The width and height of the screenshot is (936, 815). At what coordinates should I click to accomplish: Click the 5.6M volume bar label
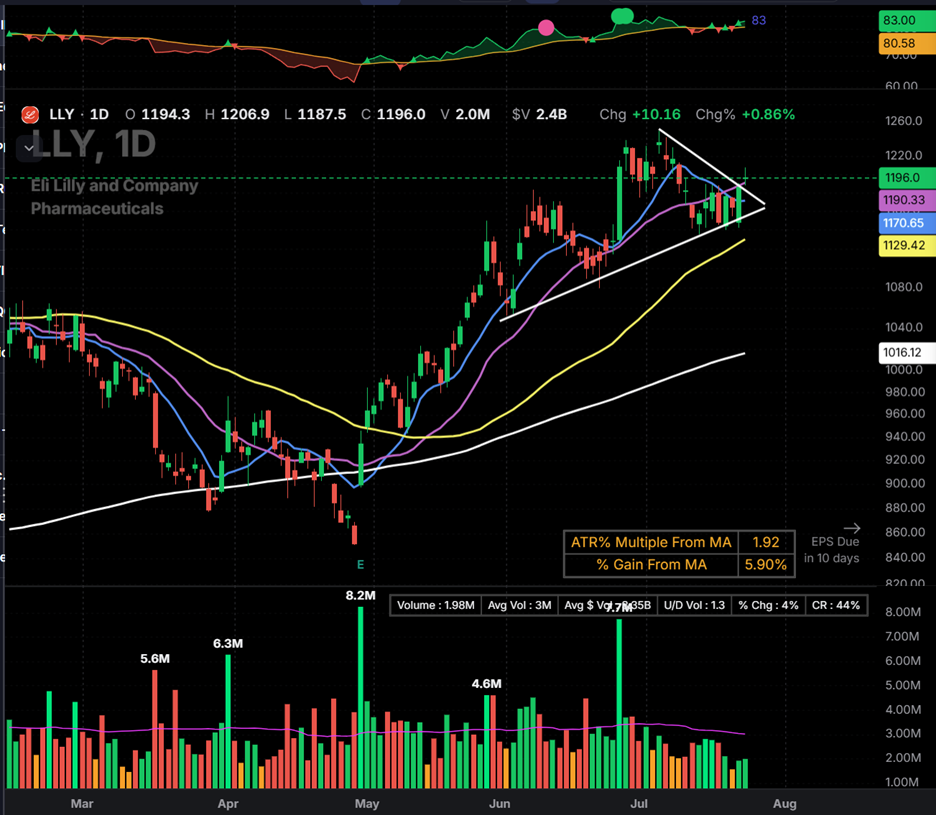(x=155, y=659)
